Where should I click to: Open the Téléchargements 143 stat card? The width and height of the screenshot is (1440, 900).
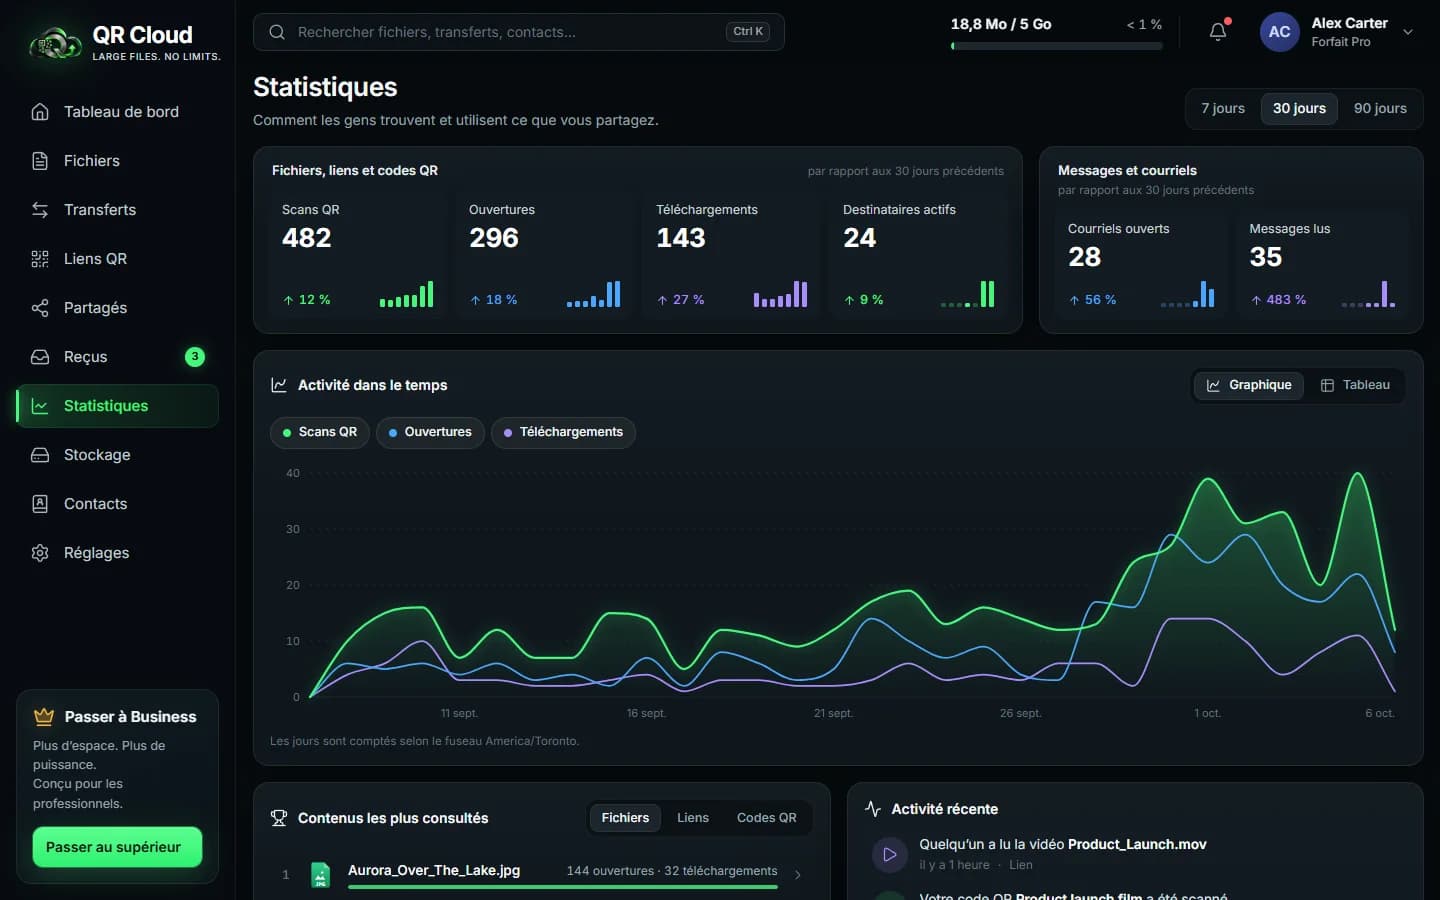point(731,254)
